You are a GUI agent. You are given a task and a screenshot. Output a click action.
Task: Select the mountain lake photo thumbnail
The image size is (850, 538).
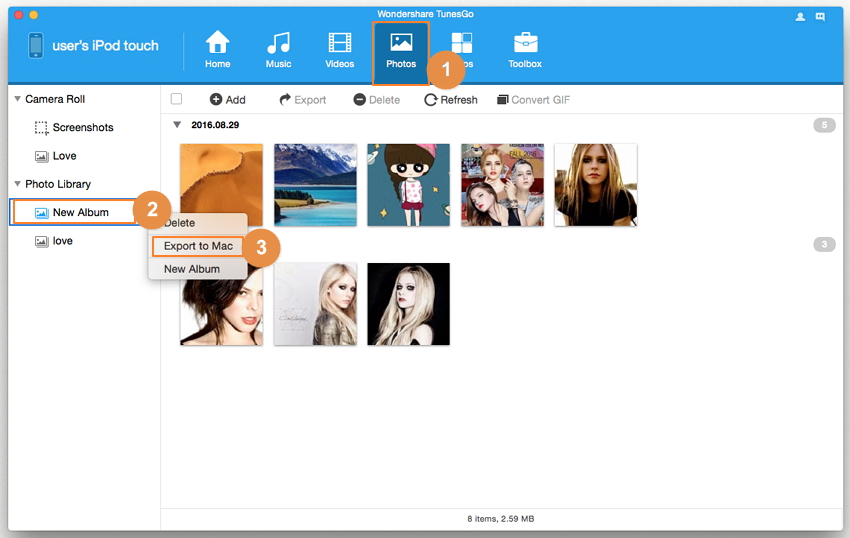click(x=315, y=185)
